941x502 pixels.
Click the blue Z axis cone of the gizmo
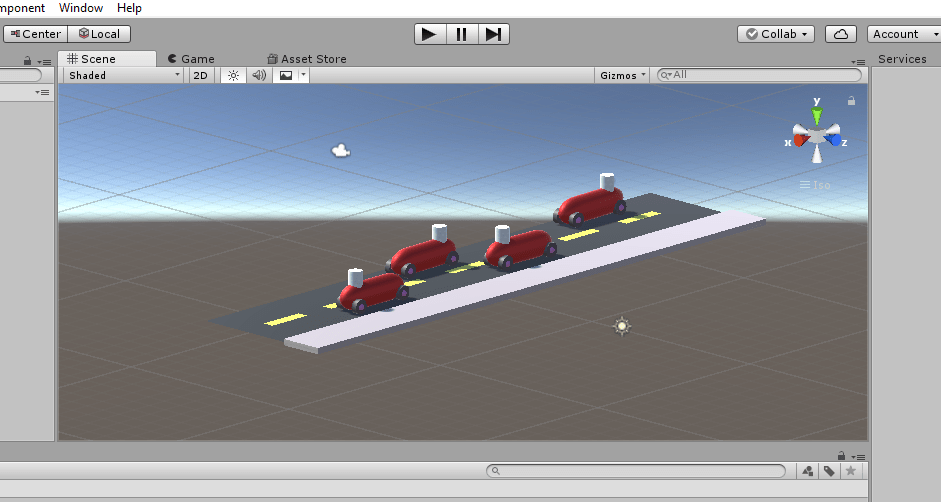(x=833, y=139)
